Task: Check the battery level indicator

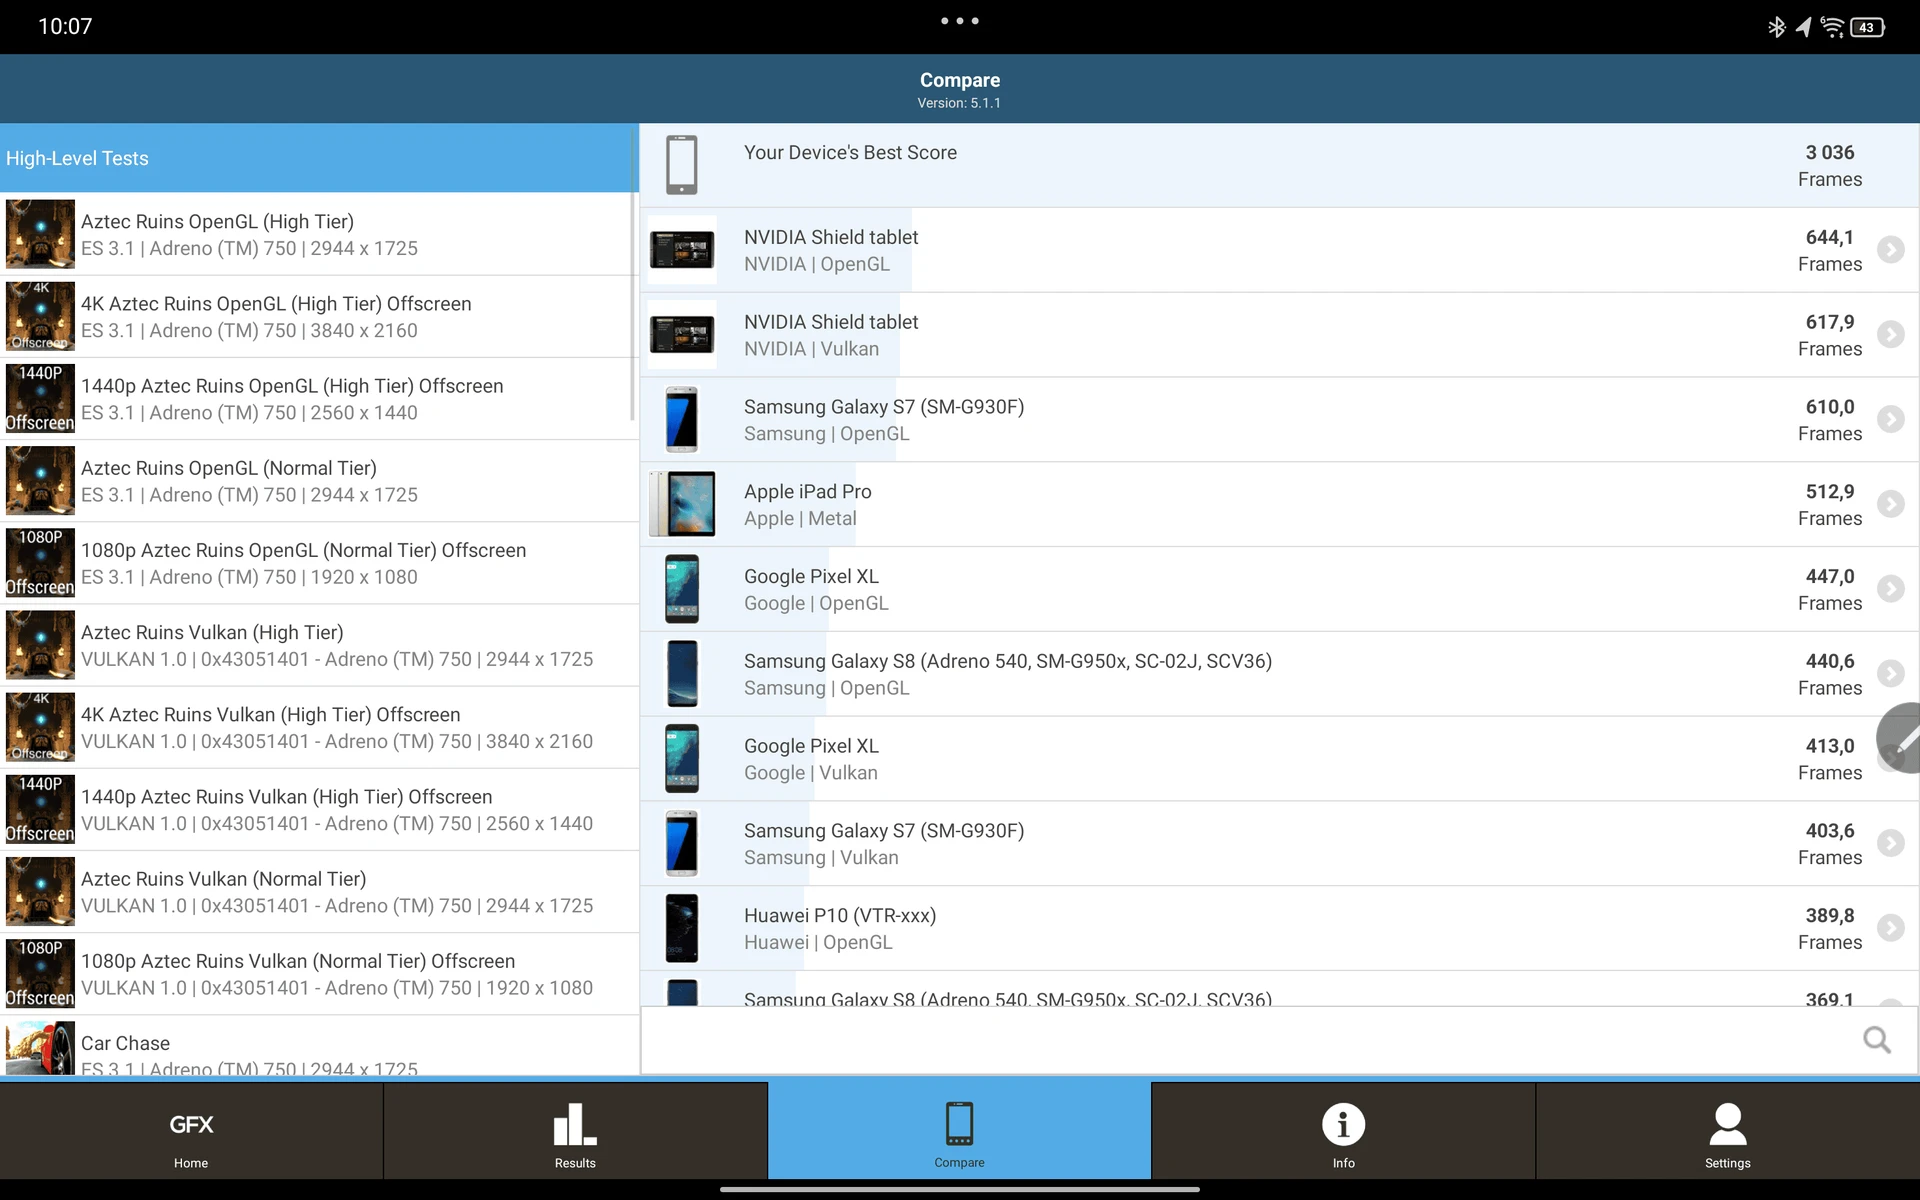Action: coord(1868,27)
